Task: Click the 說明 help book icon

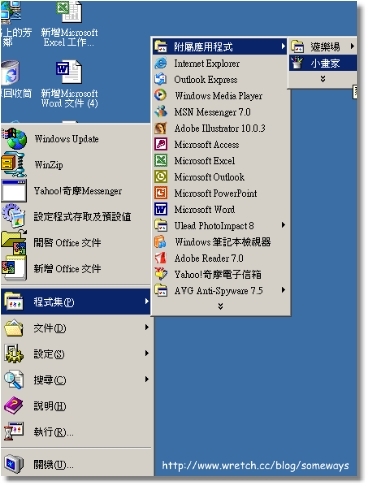Action: (14, 406)
